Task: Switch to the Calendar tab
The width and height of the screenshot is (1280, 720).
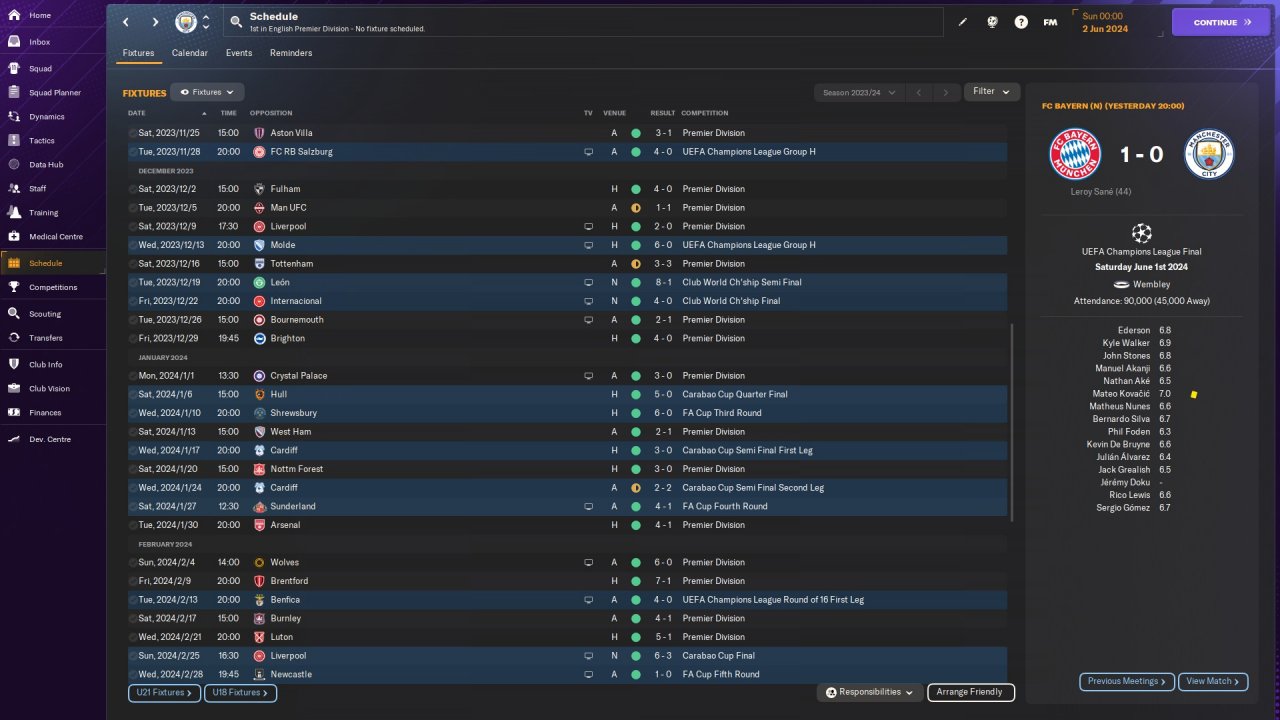Action: (x=190, y=53)
